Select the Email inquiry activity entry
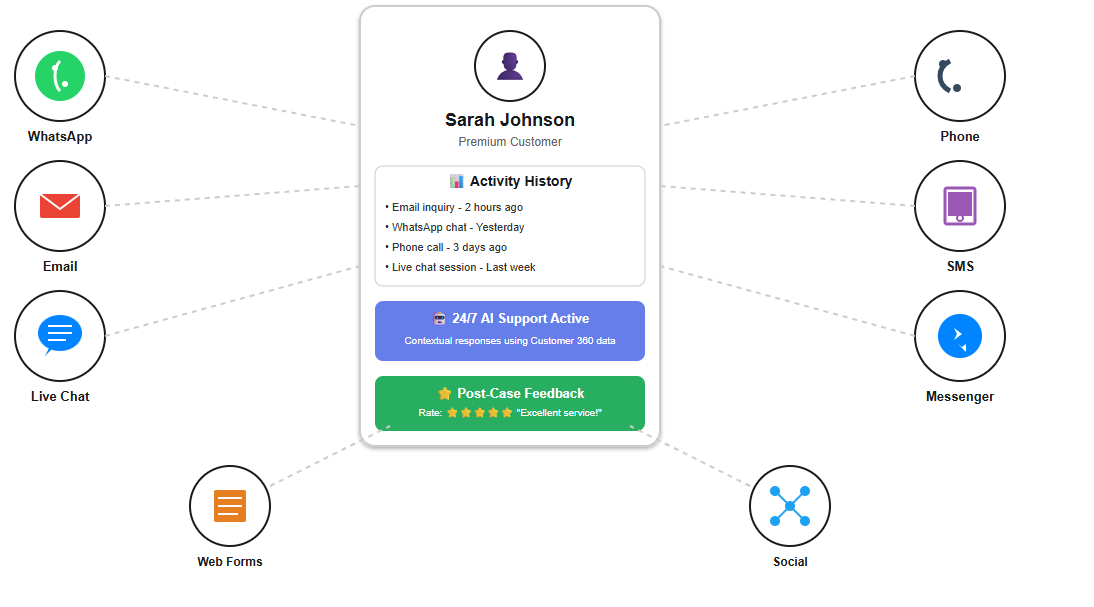The height and width of the screenshot is (607, 1094). point(456,208)
